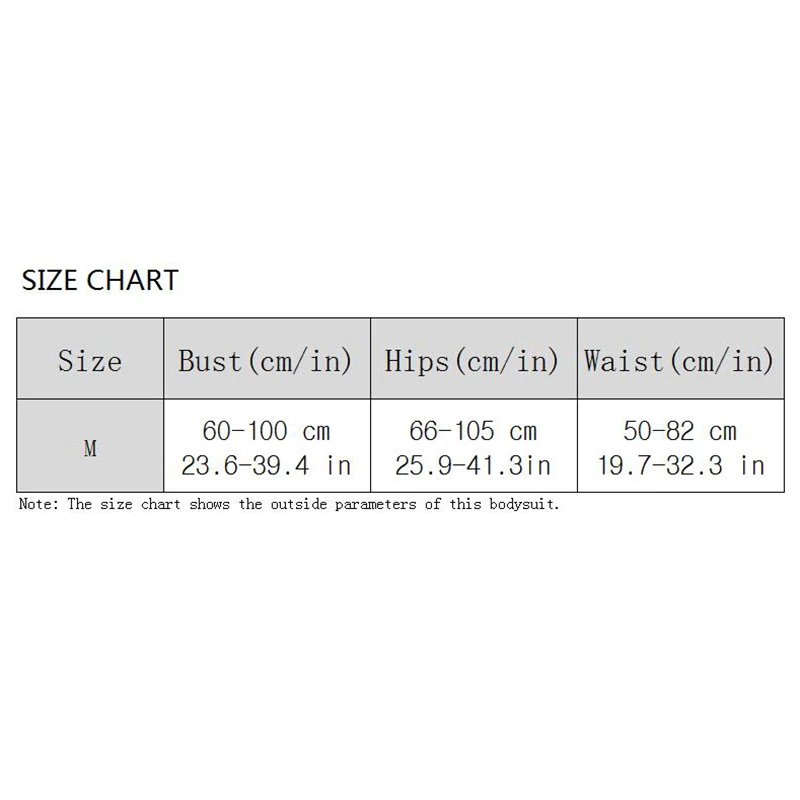
Task: Select the hips value 25.9-41.3in
Action: [x=472, y=465]
